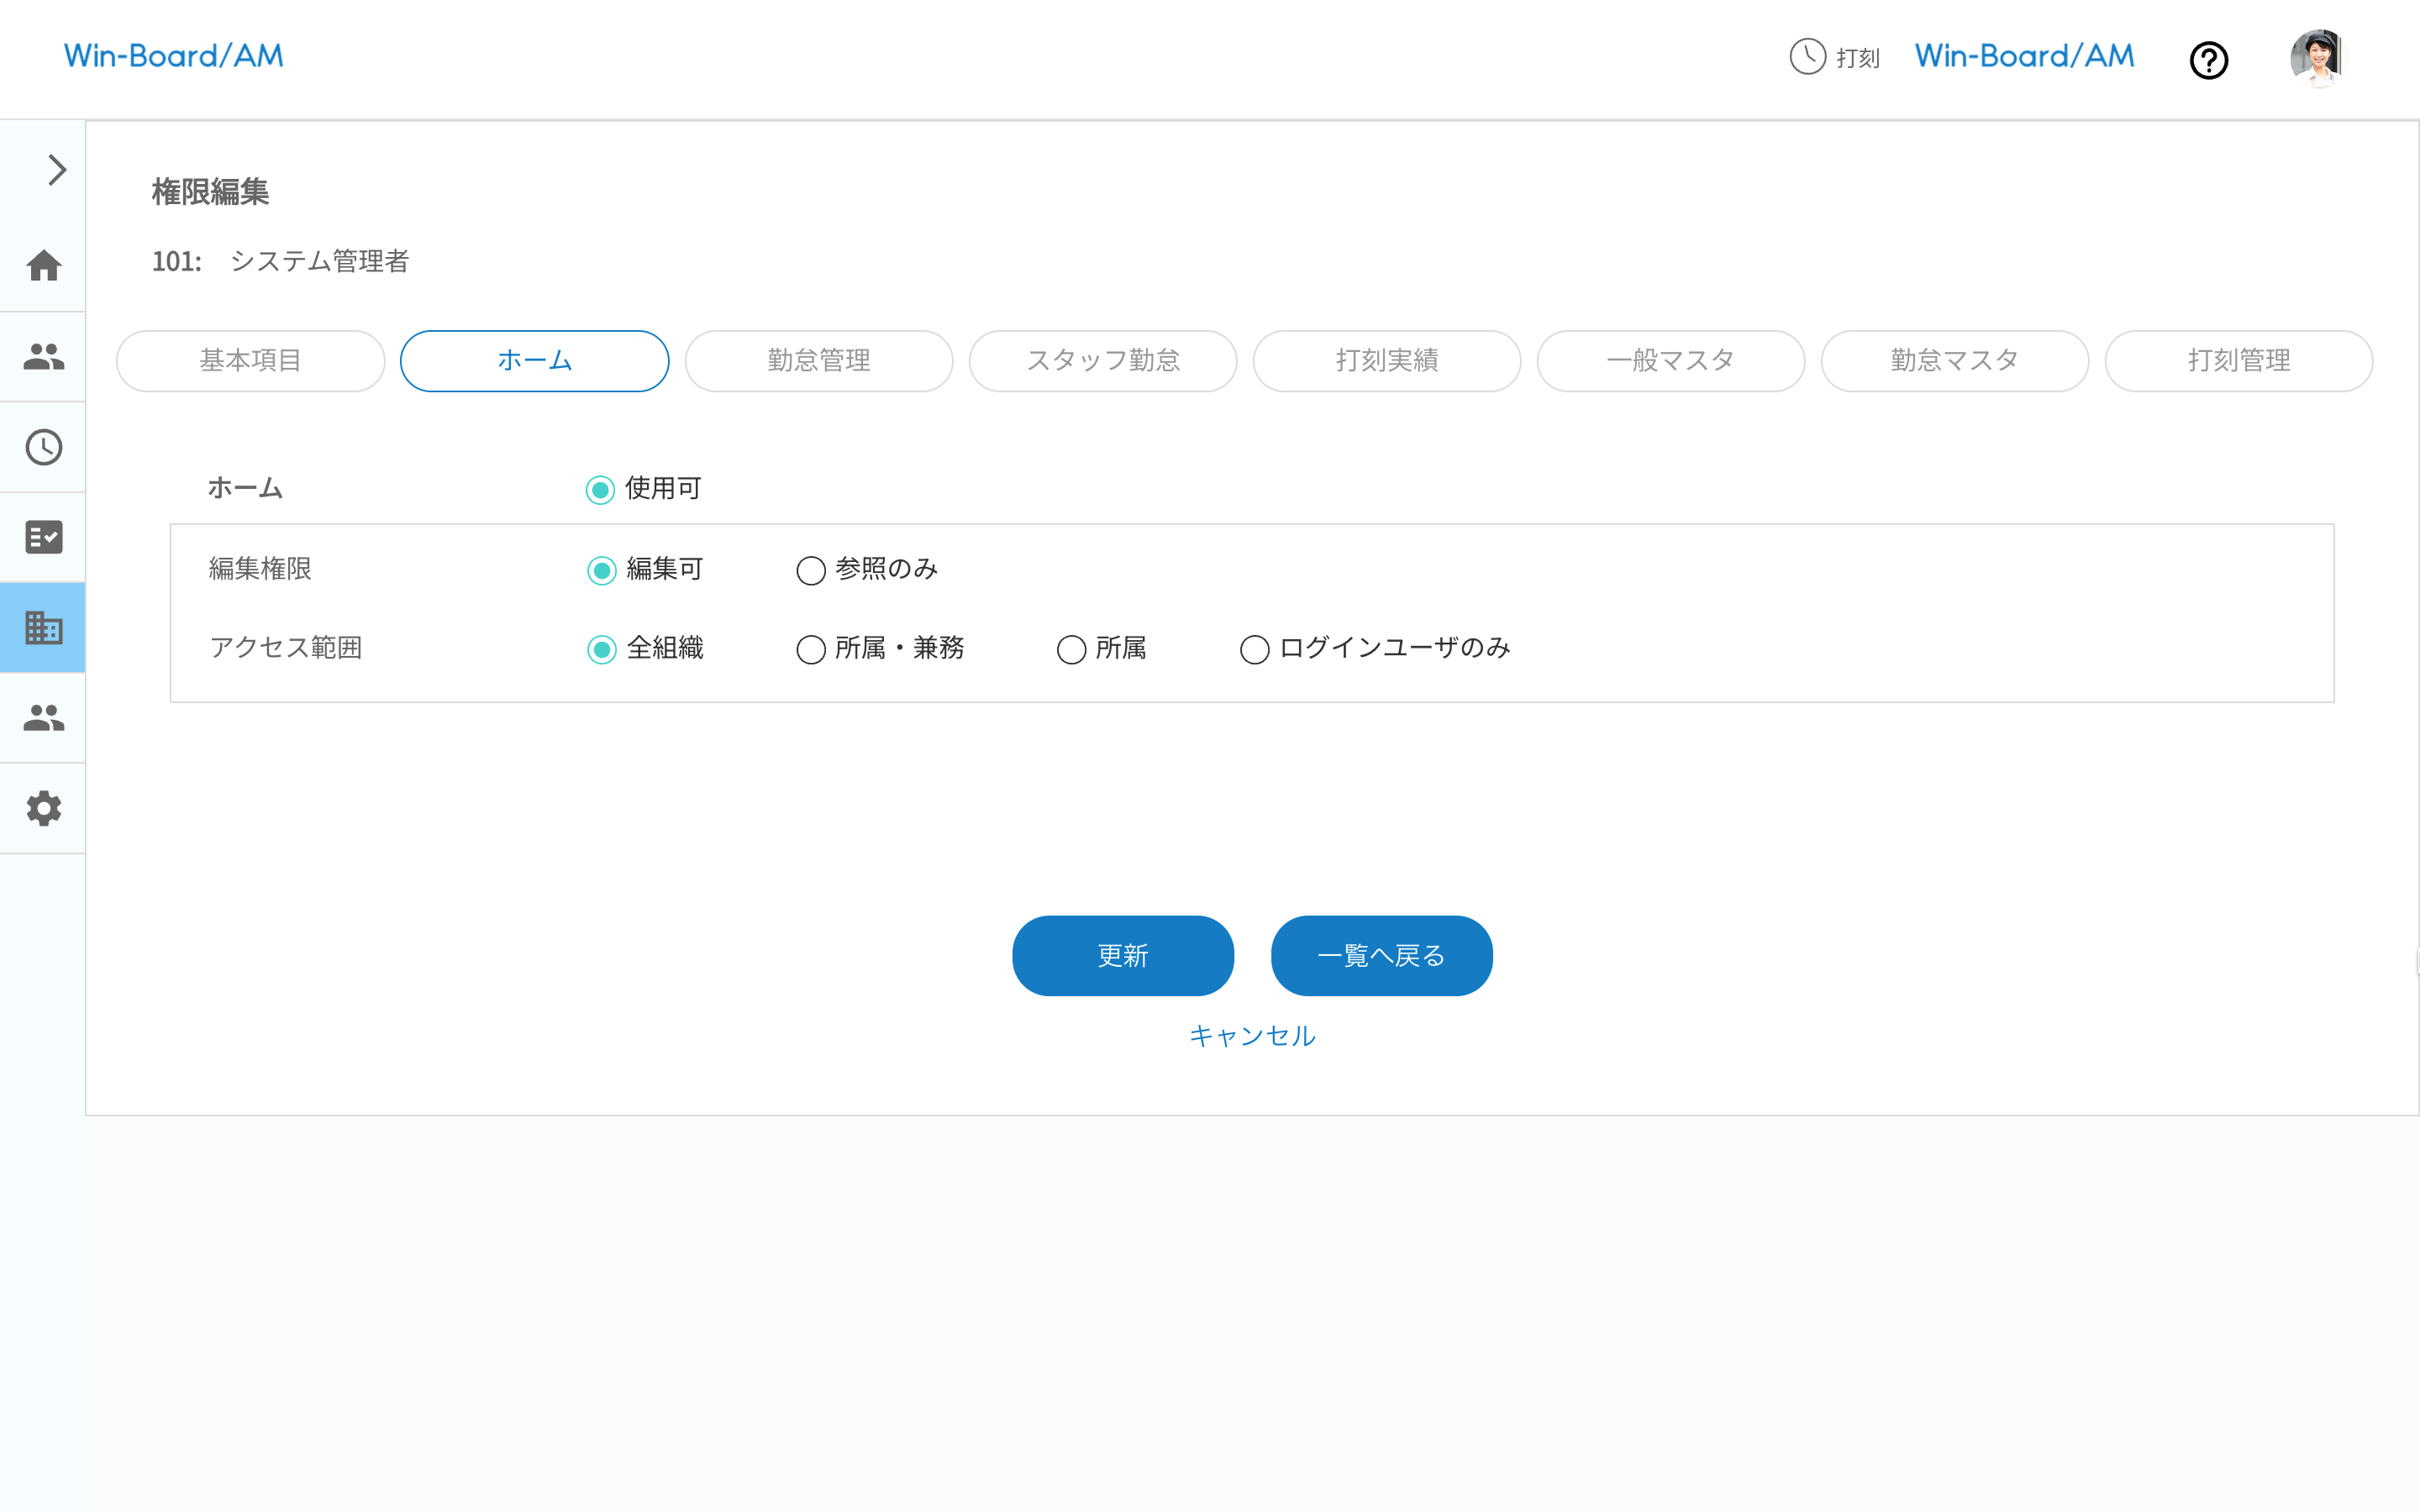Select 所属・兼務 access range
The height and width of the screenshot is (1512, 2420).
pyautogui.click(x=810, y=650)
